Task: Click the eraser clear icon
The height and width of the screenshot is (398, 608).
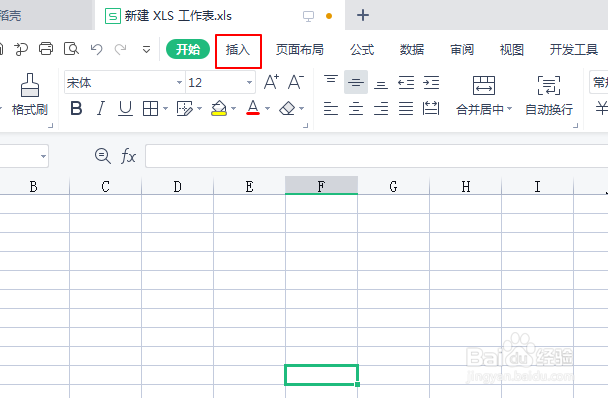Action: tap(287, 109)
